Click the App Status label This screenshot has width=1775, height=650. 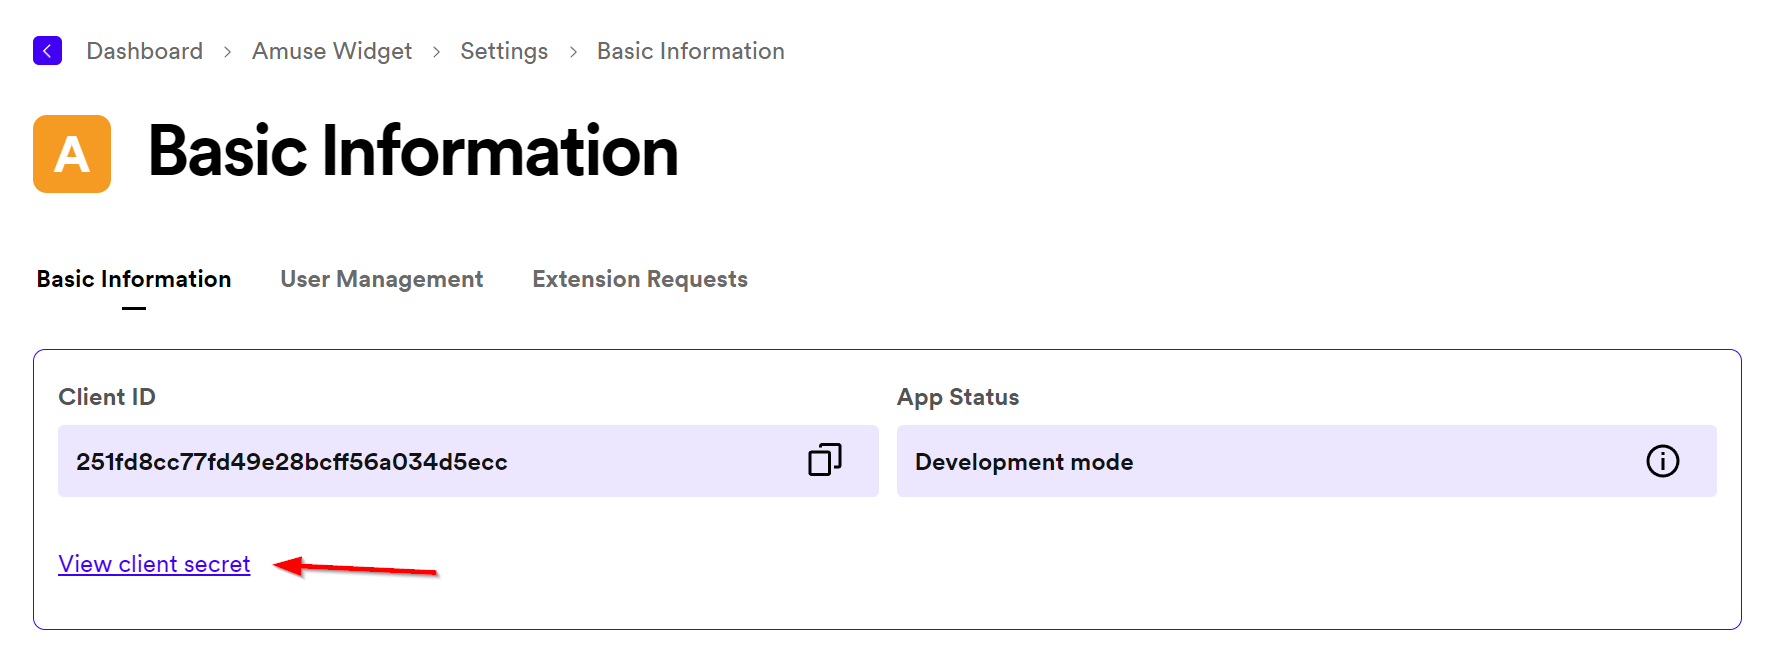pos(957,397)
